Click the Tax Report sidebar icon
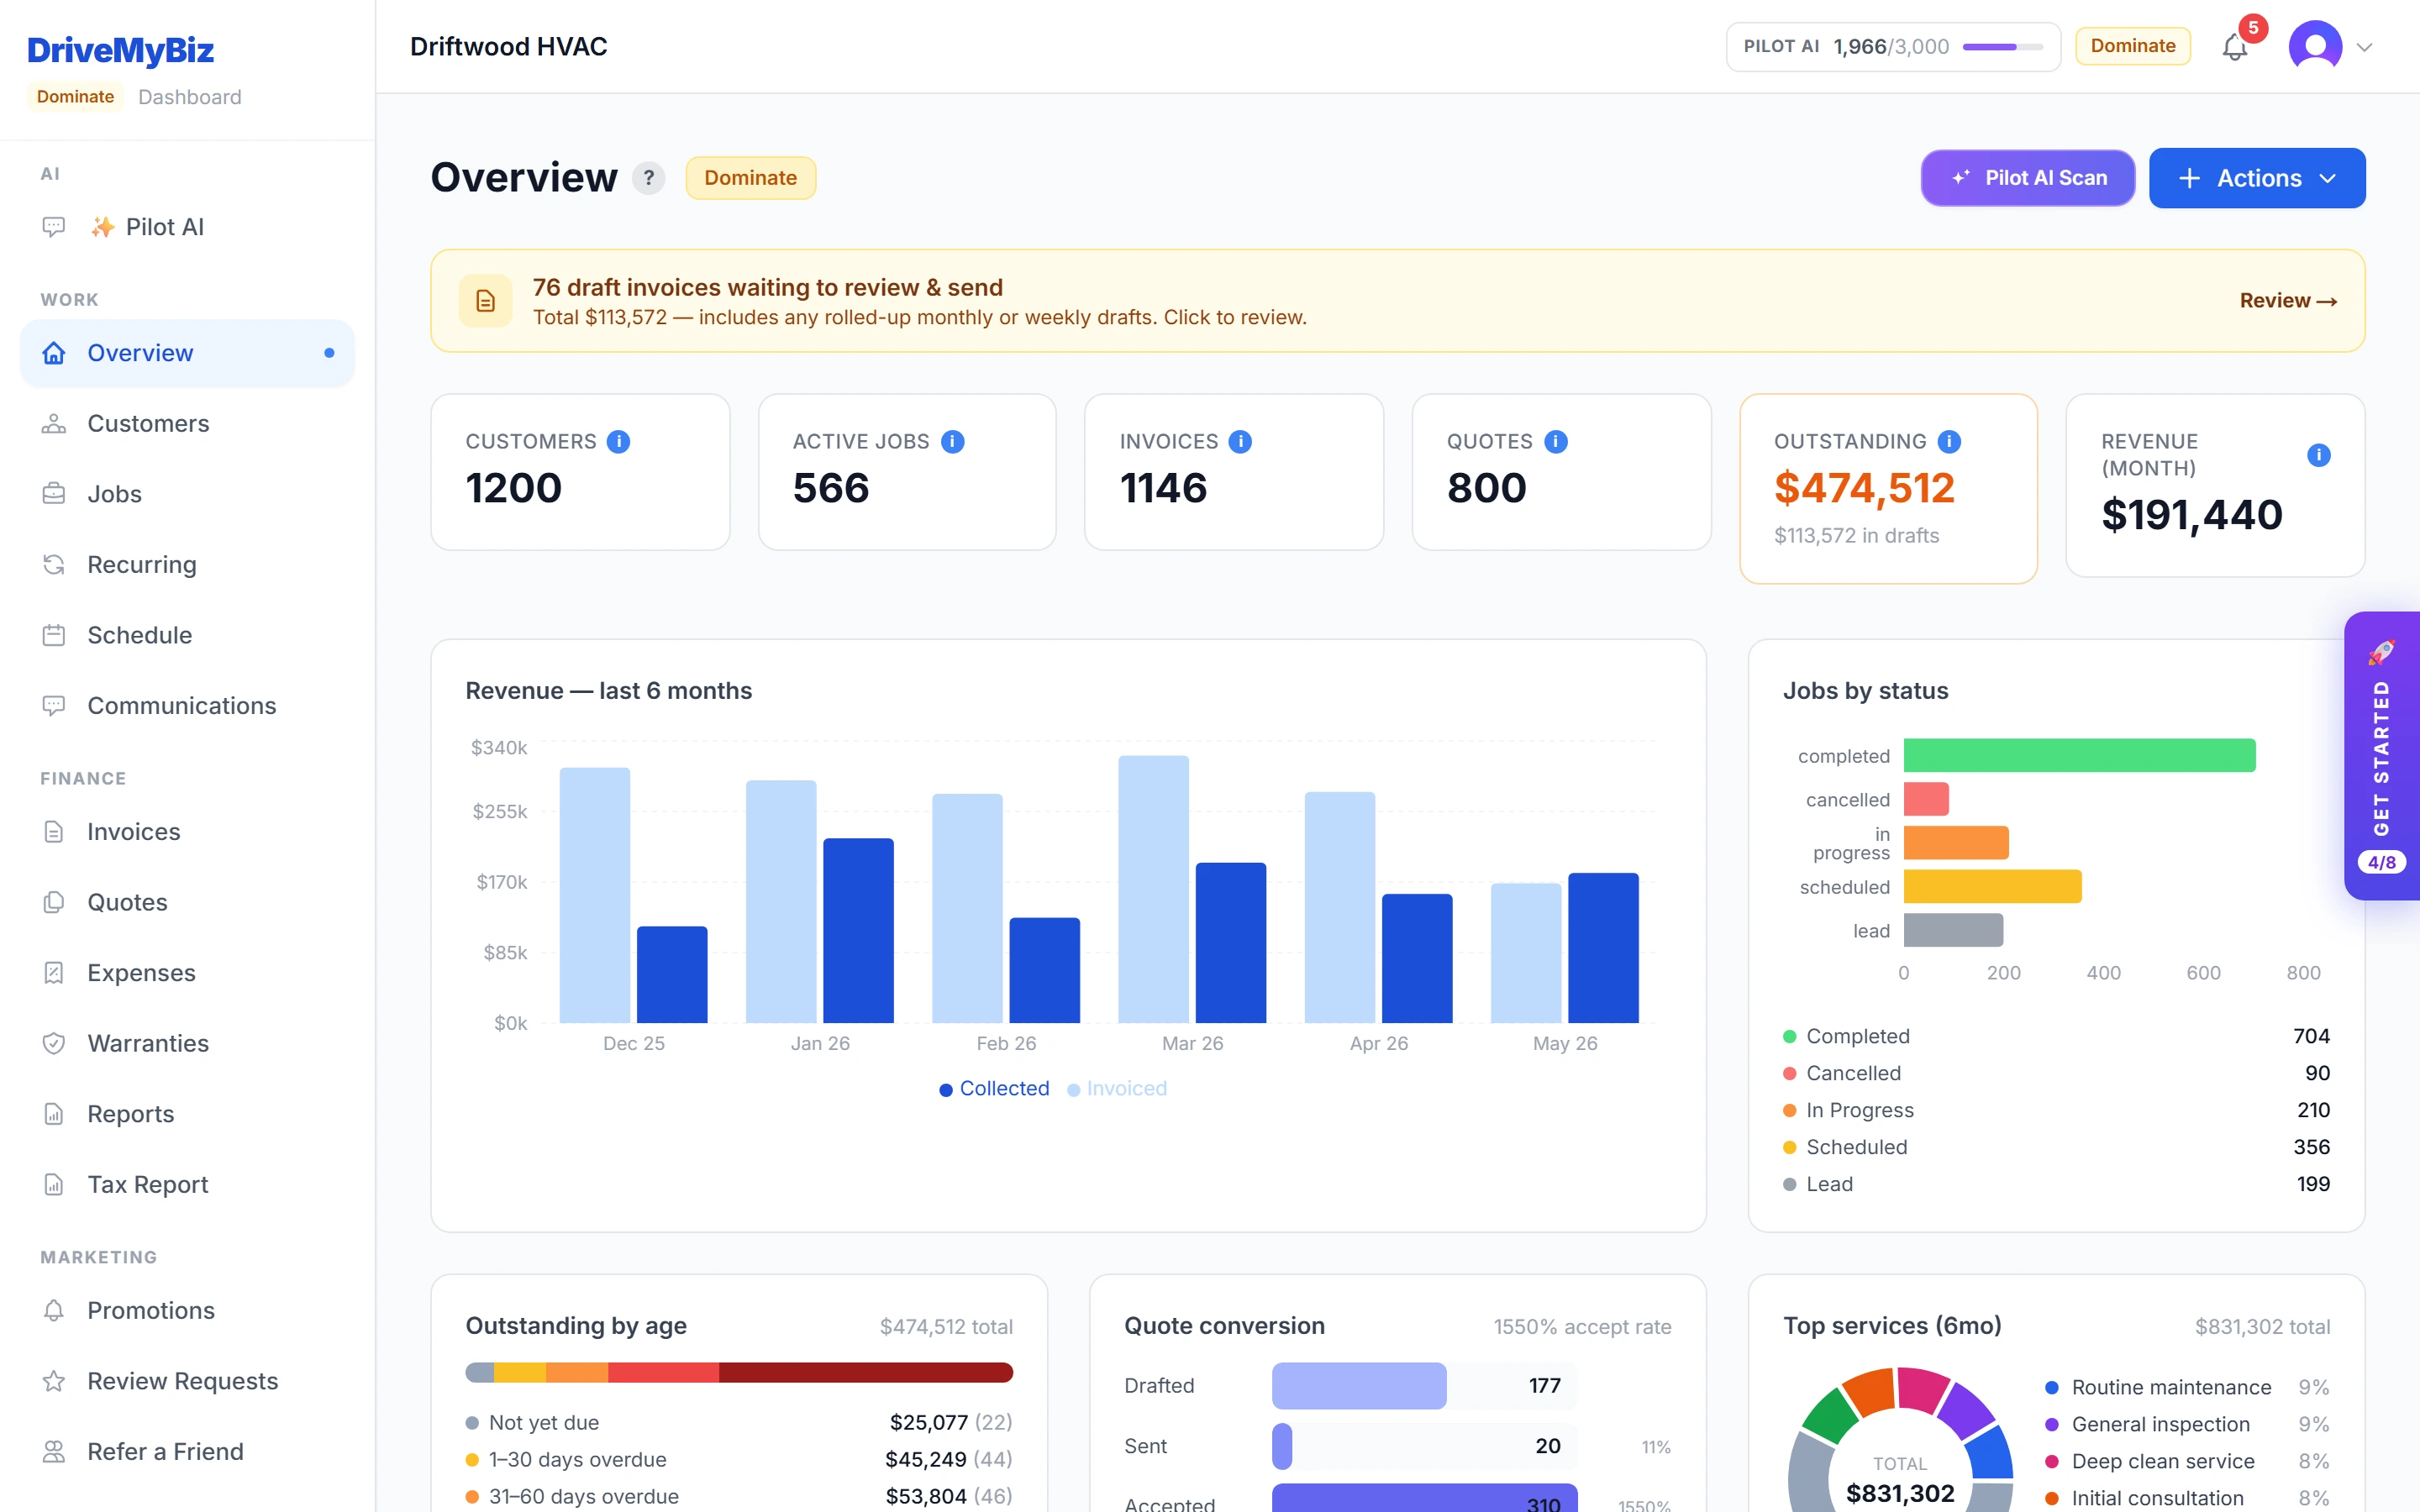Image resolution: width=2420 pixels, height=1512 pixels. (54, 1184)
